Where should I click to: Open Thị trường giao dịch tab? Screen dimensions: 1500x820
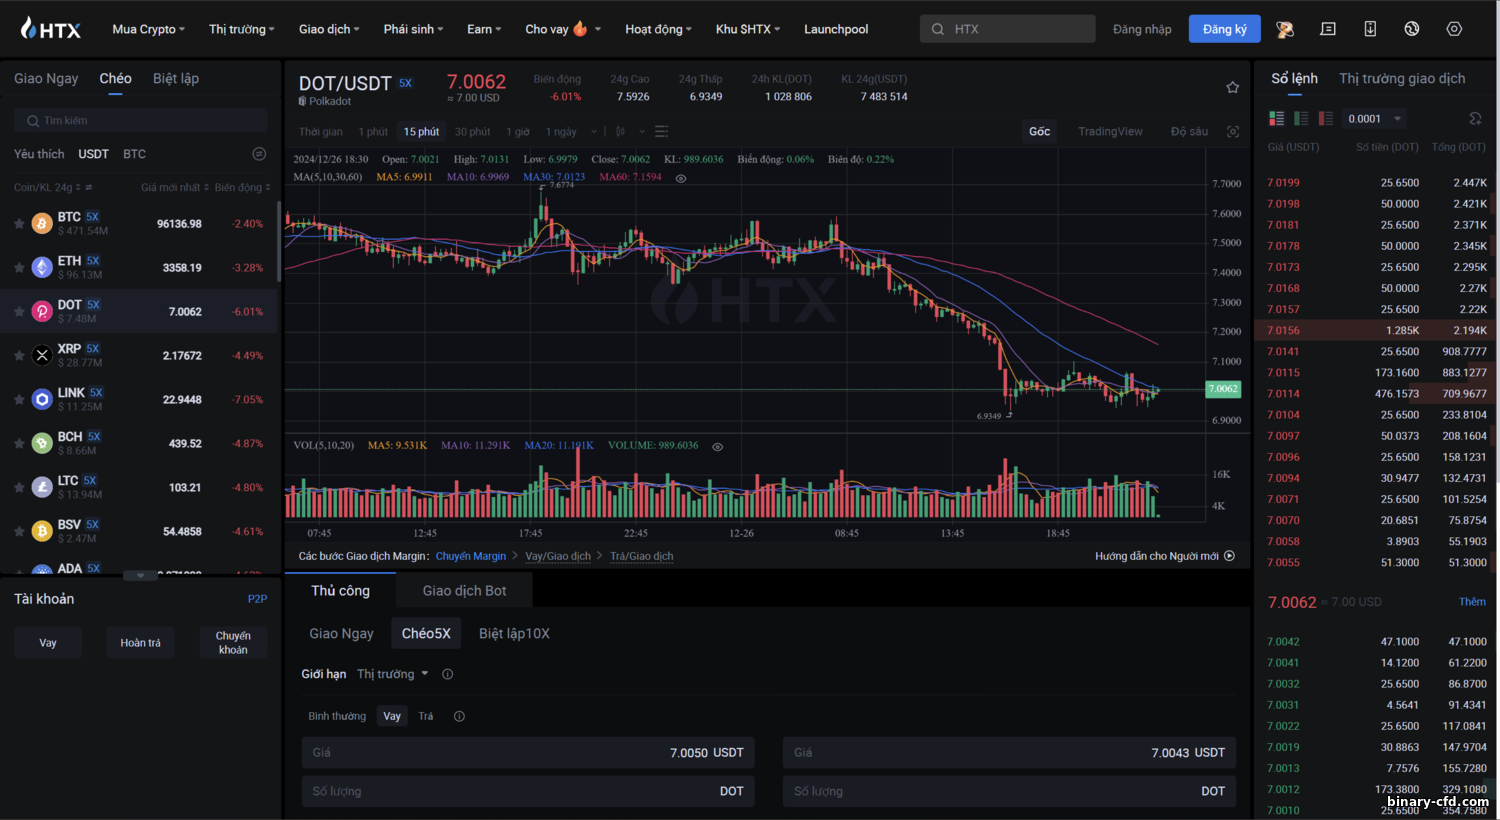click(x=1402, y=78)
